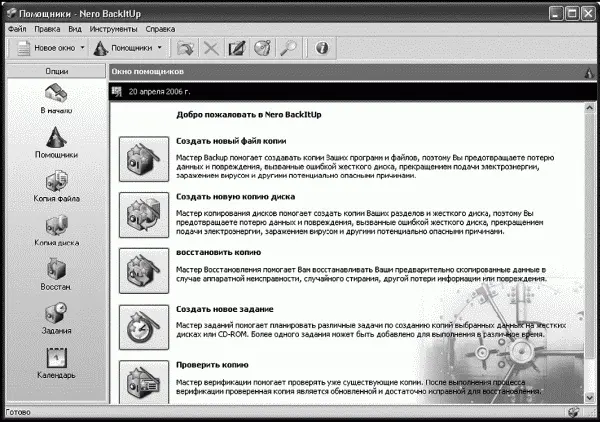Click the delete X toolbar icon
600x422 pixels.
coord(211,48)
